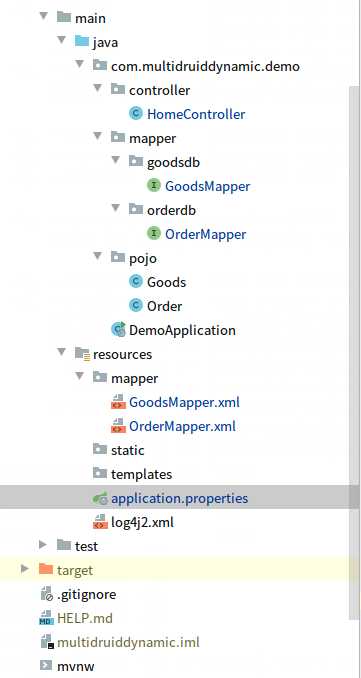Collapse the resources folder arrow

tap(61, 352)
